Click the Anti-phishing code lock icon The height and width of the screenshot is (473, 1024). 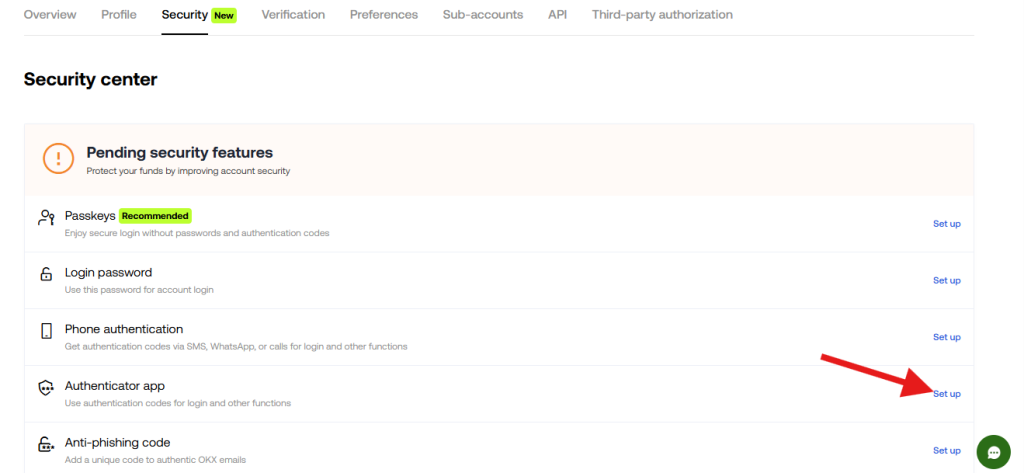tap(46, 445)
